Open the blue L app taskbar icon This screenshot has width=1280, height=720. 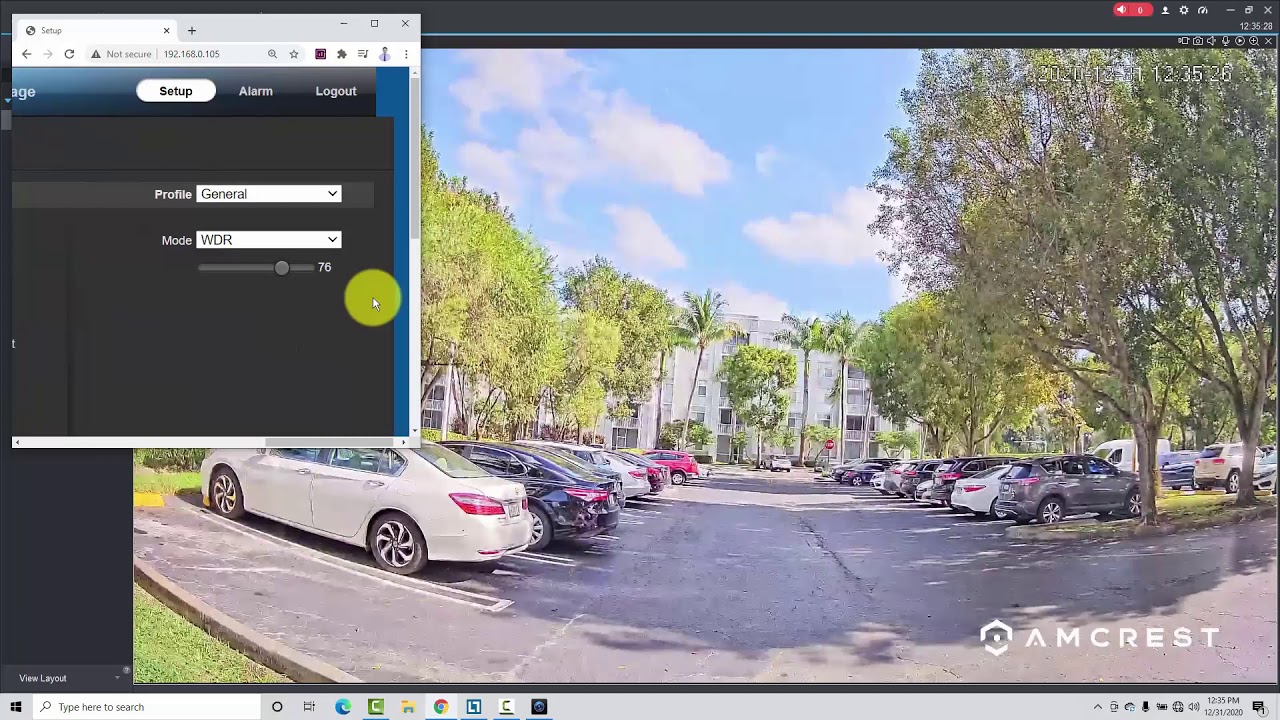click(474, 707)
